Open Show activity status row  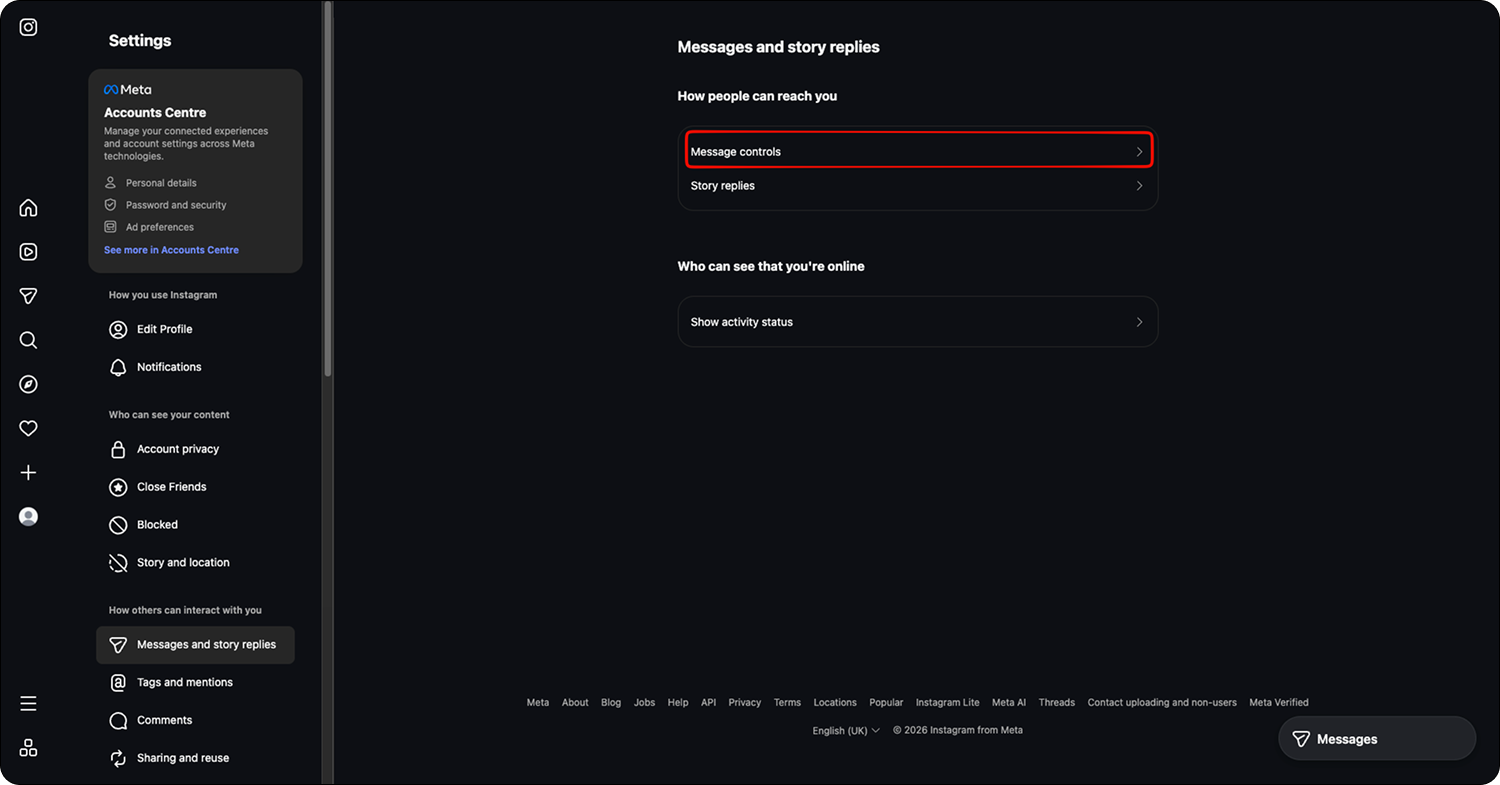click(x=918, y=322)
